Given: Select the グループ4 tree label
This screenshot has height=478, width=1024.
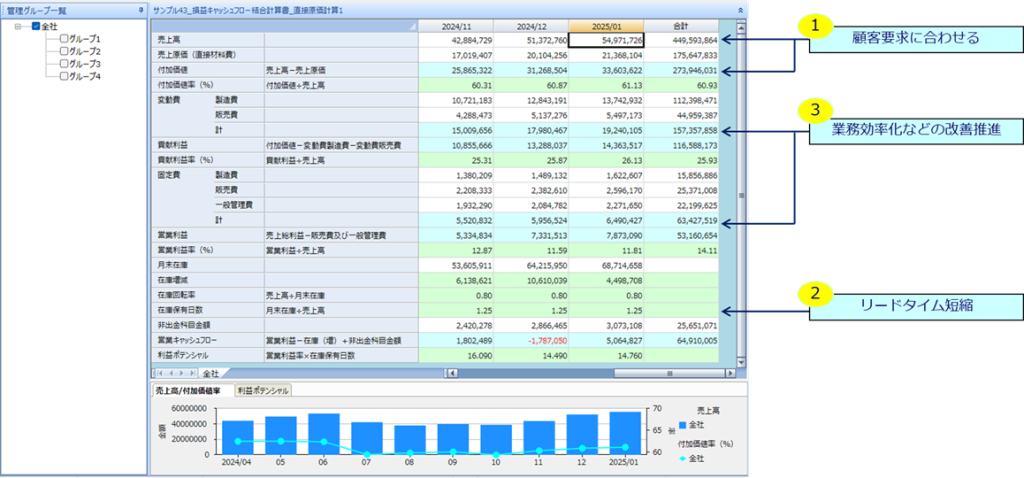Looking at the screenshot, I should [x=85, y=77].
